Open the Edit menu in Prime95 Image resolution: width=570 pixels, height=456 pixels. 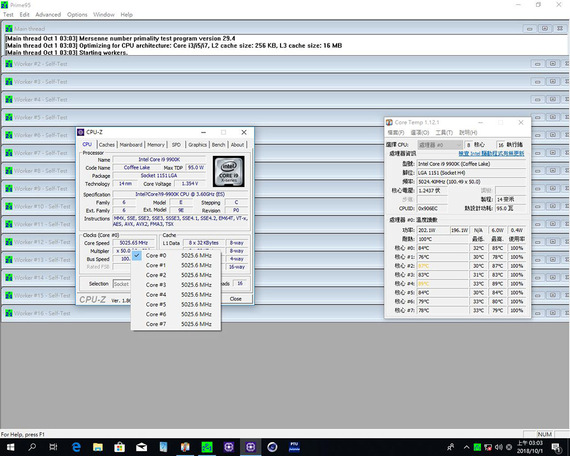pos(24,15)
